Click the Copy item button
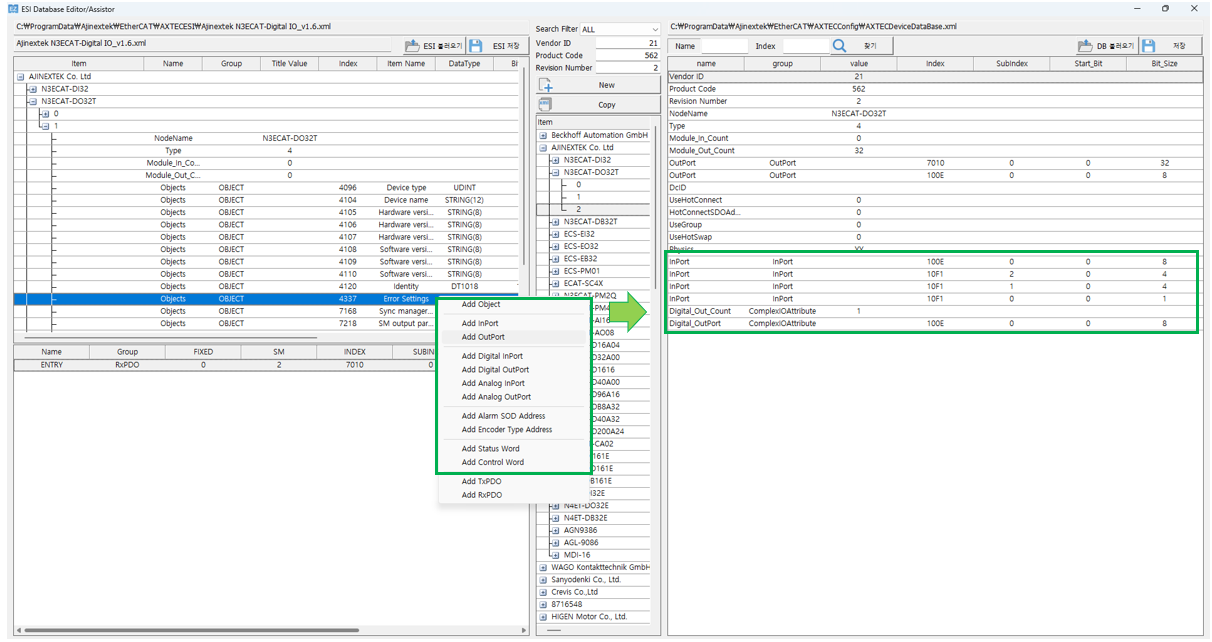The height and width of the screenshot is (642, 1212). click(598, 104)
